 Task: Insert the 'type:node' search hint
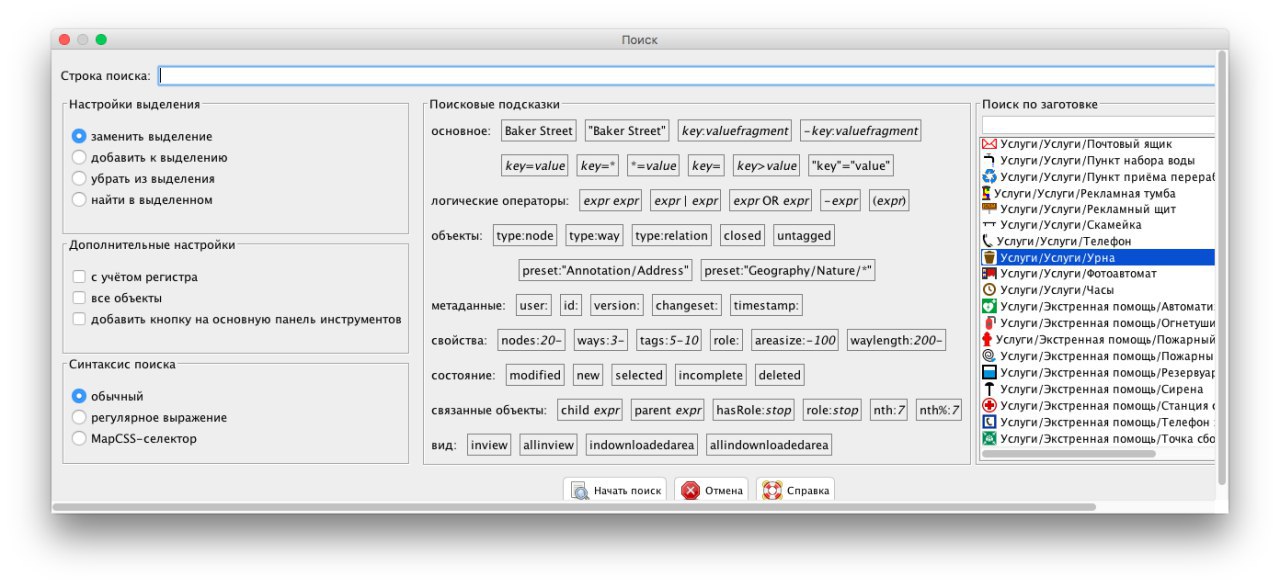point(525,236)
